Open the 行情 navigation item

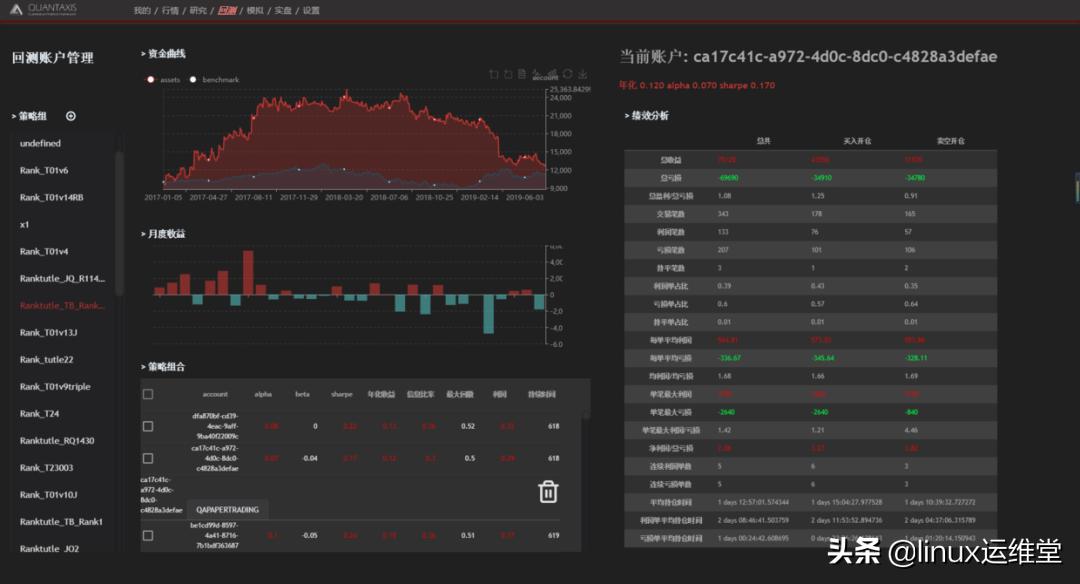coord(170,10)
